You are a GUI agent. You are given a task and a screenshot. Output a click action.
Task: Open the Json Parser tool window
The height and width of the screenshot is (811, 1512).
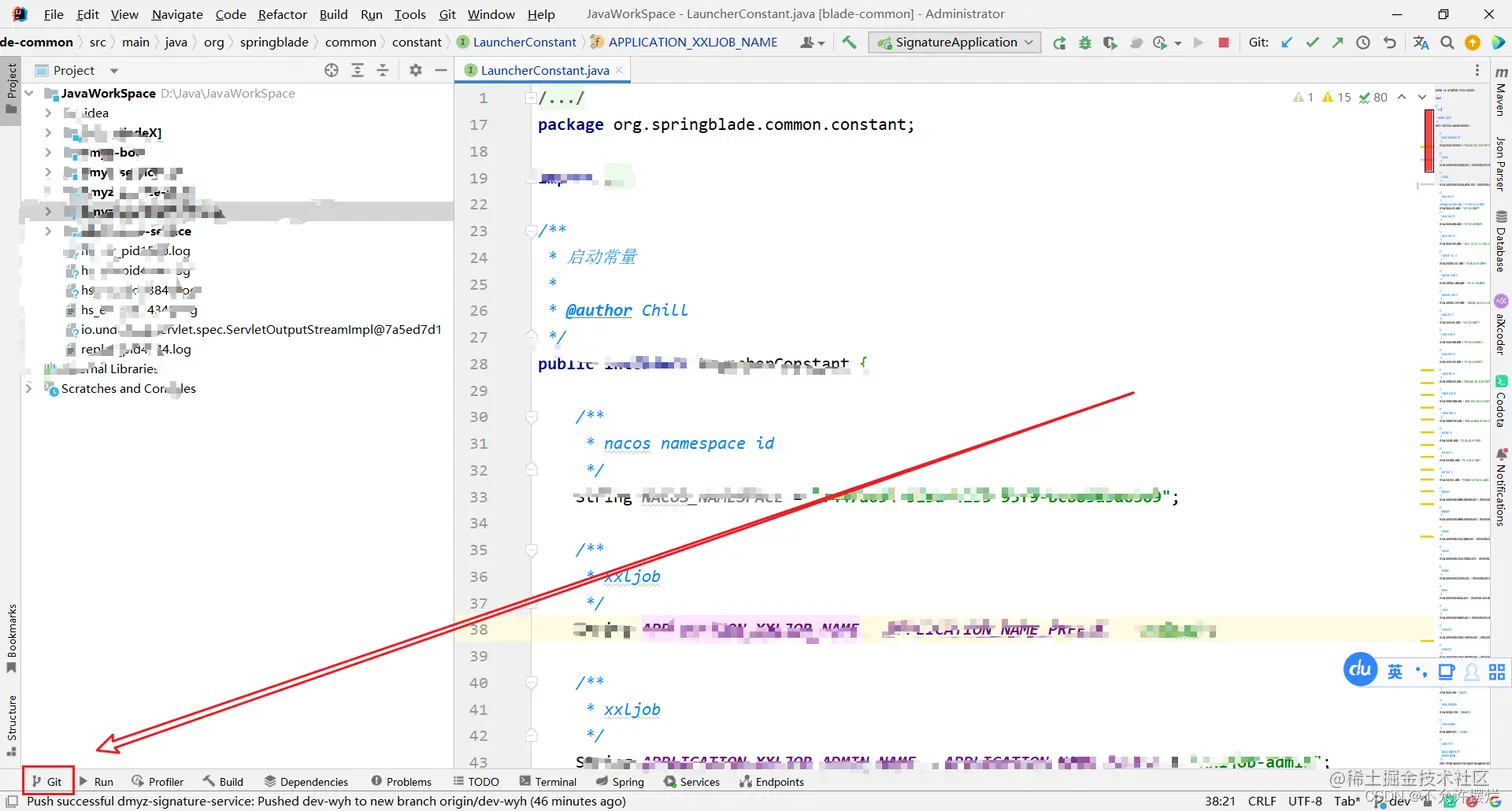click(x=1500, y=163)
